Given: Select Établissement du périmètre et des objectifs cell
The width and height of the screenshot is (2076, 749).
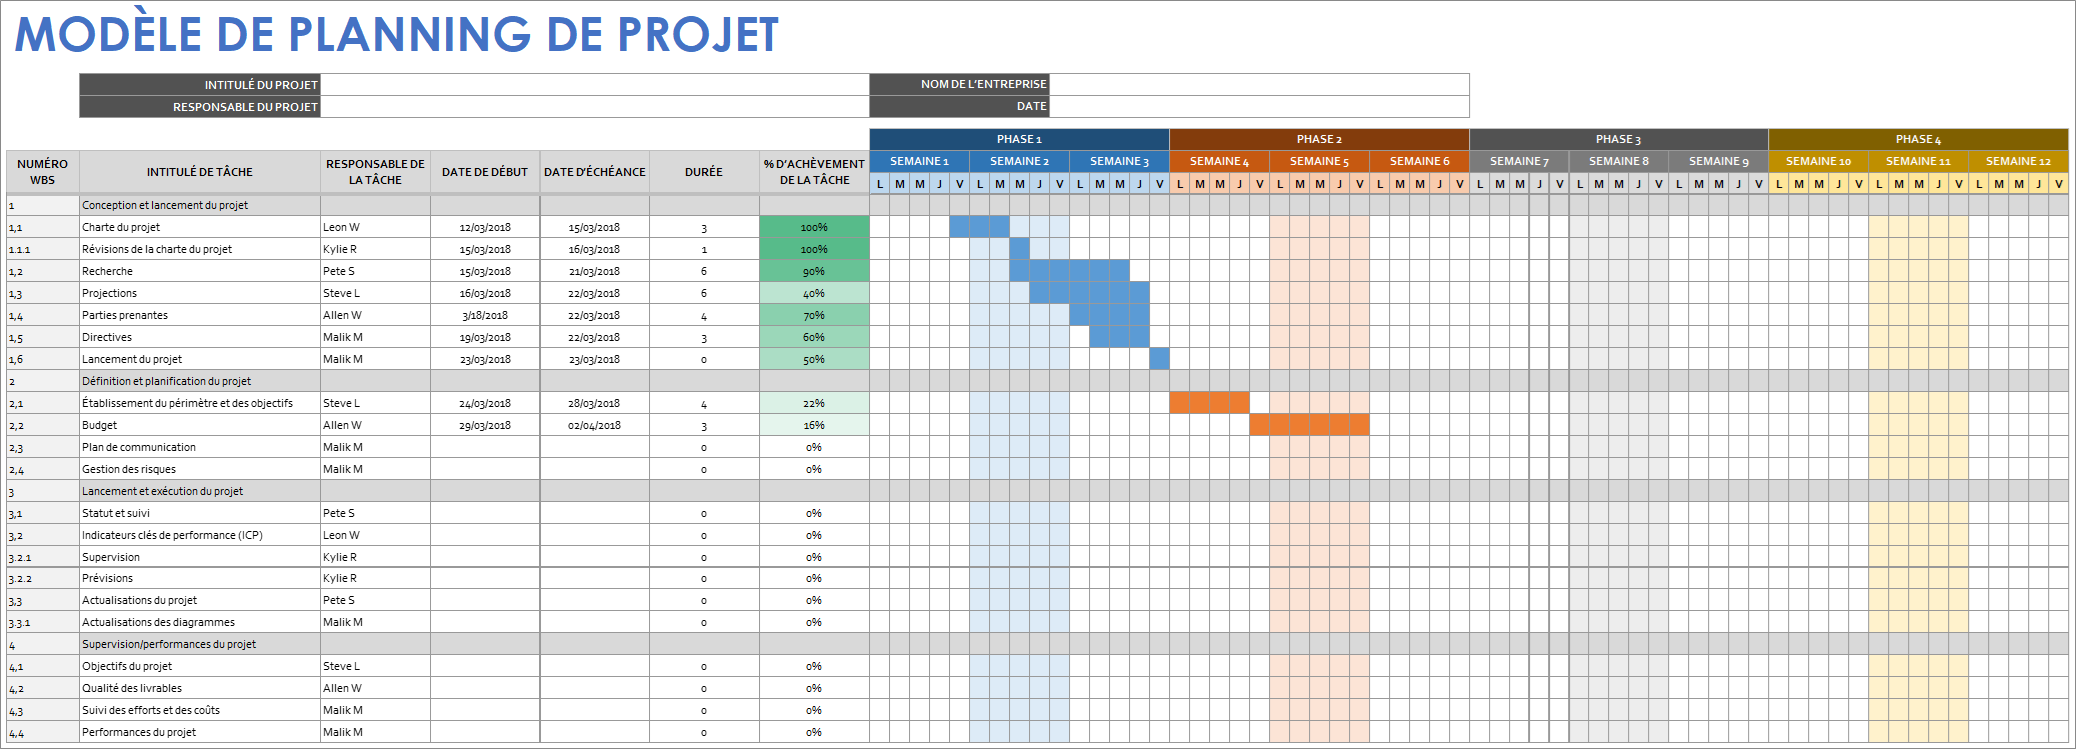Looking at the screenshot, I should pos(200,403).
